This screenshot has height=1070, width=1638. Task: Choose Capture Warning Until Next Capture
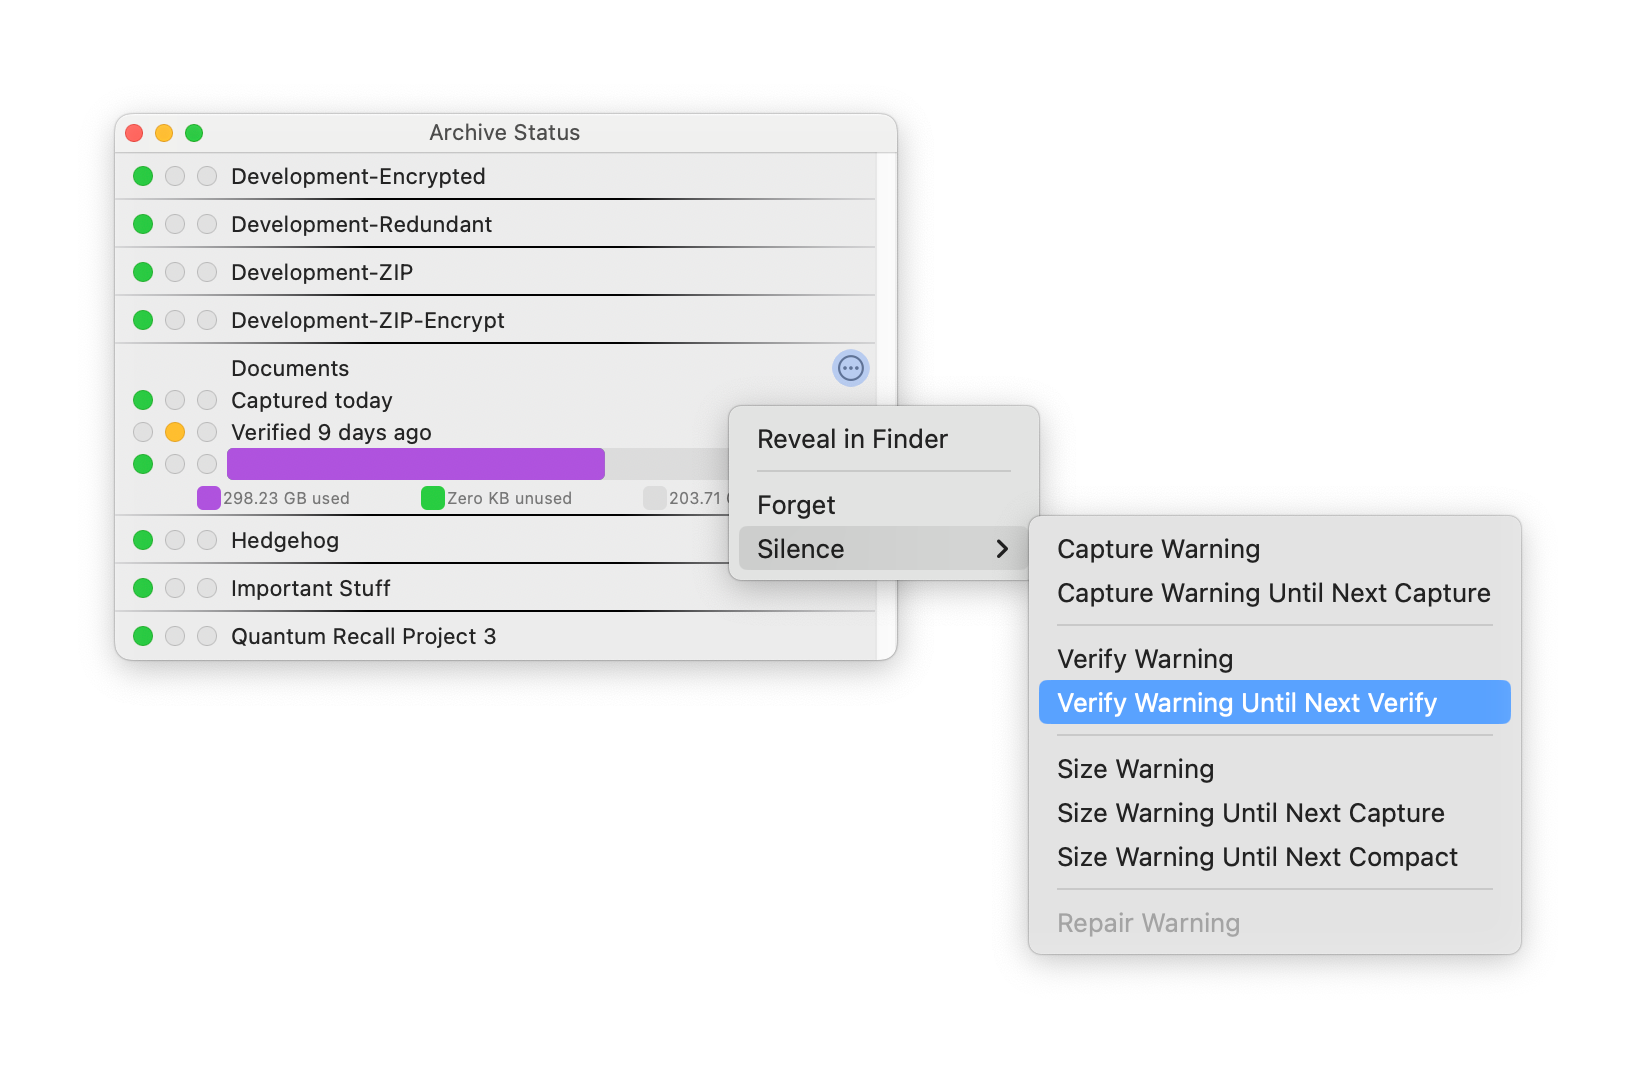tap(1275, 593)
